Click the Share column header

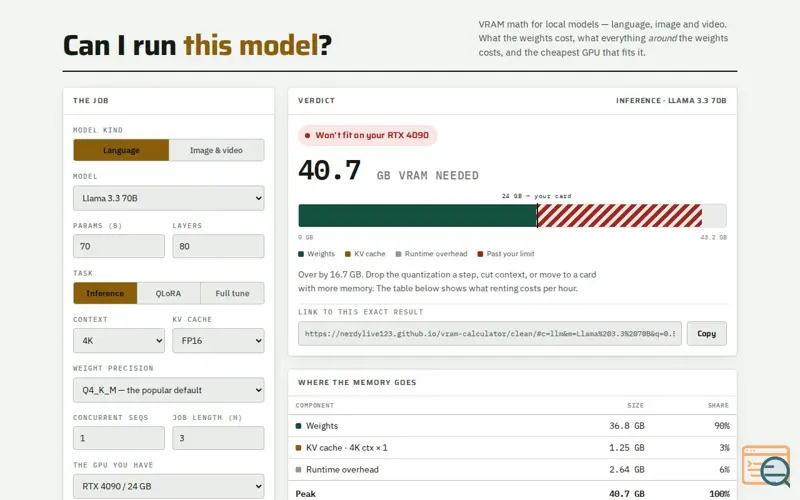point(718,405)
